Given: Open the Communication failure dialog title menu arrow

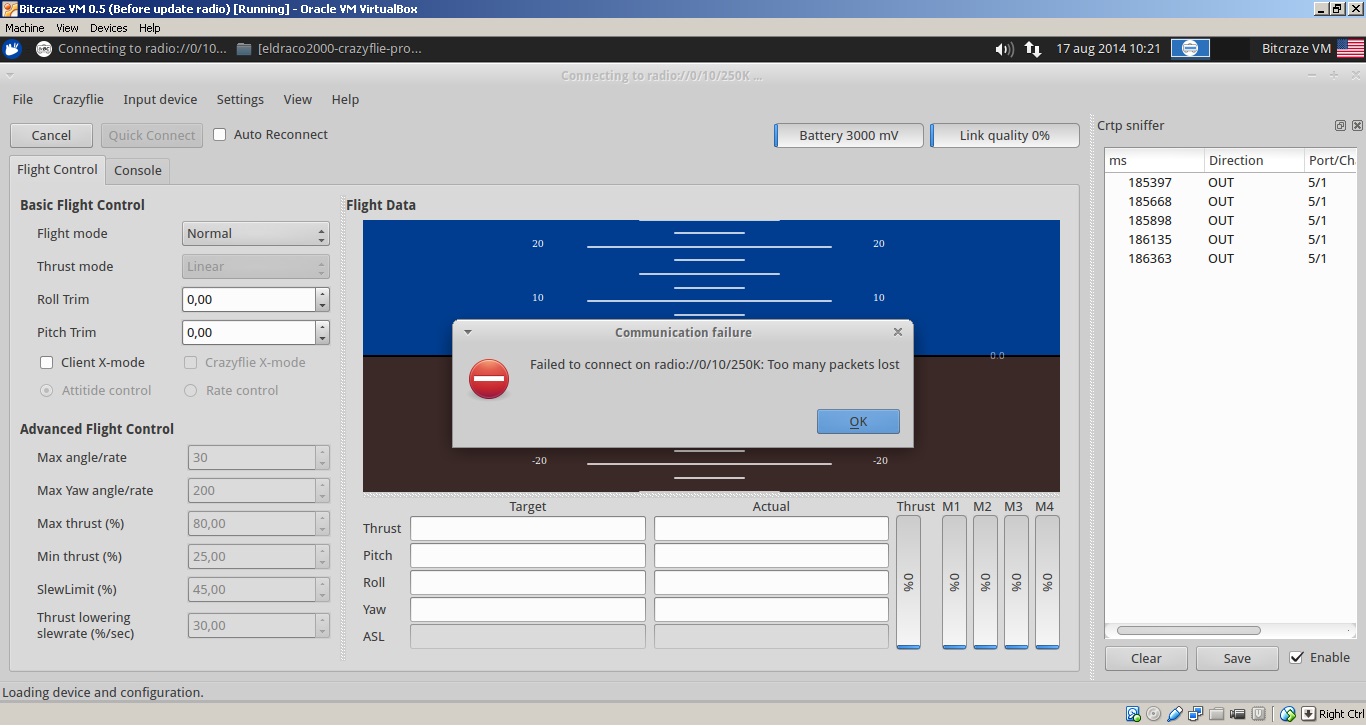Looking at the screenshot, I should (468, 332).
